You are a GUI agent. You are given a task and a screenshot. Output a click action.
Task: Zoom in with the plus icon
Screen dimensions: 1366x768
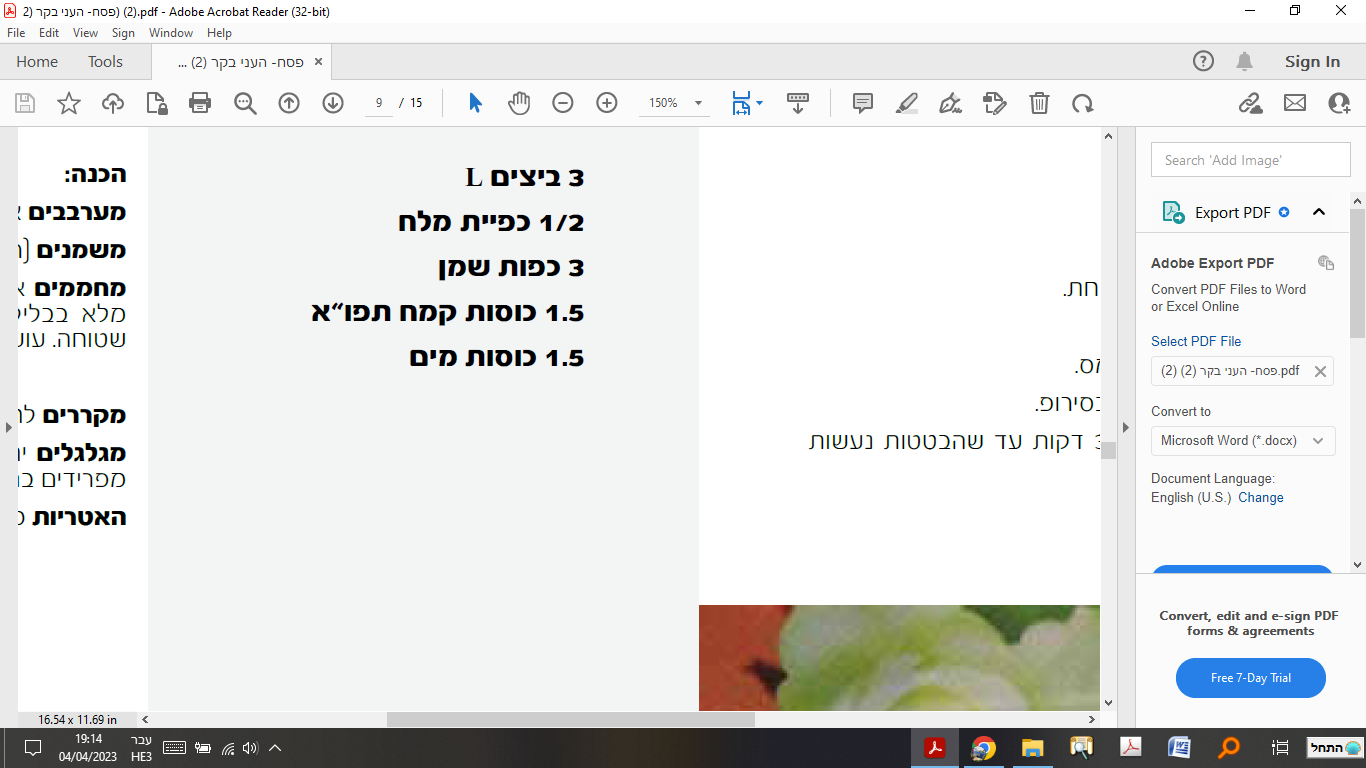pos(607,103)
